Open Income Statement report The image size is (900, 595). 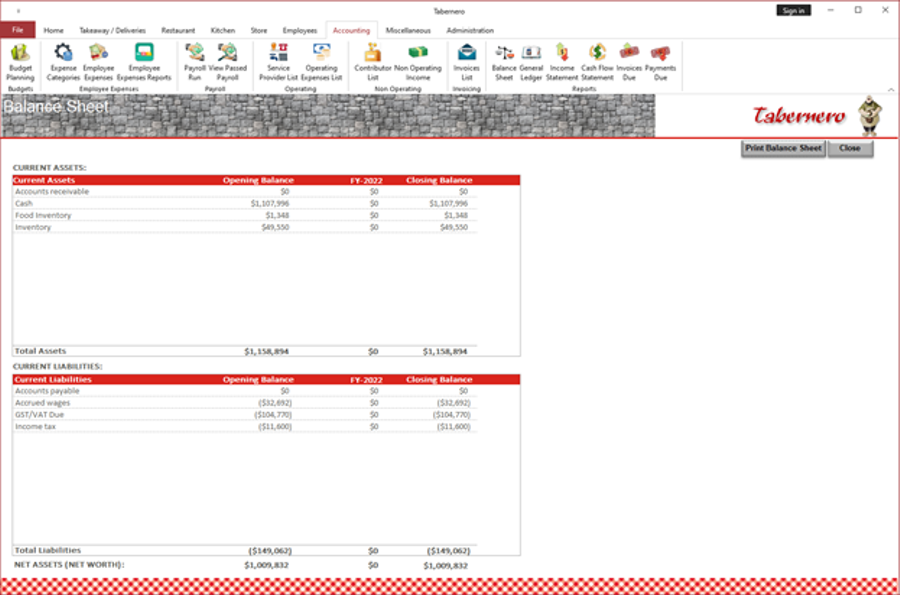562,62
